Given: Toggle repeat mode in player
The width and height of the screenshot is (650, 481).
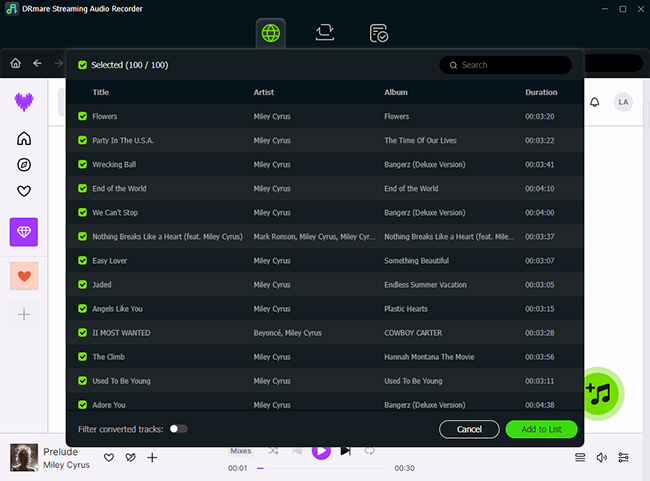Looking at the screenshot, I should 369,451.
